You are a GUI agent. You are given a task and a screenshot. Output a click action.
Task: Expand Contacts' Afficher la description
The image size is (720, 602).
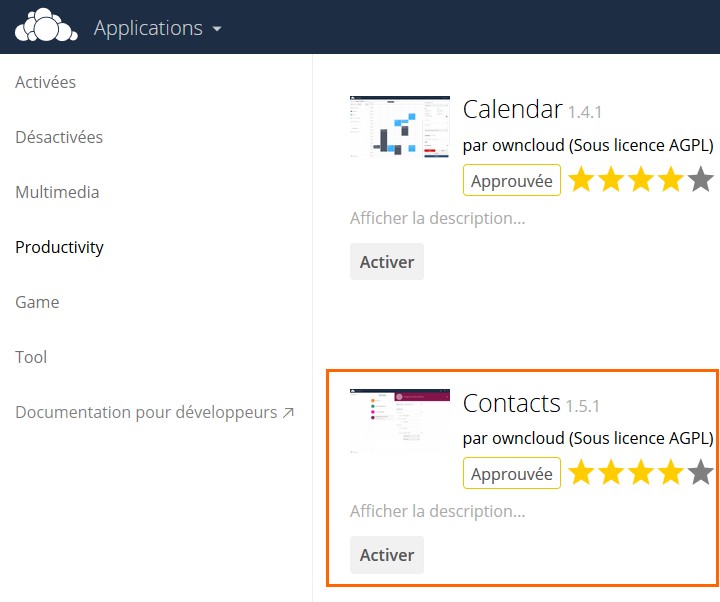(437, 511)
